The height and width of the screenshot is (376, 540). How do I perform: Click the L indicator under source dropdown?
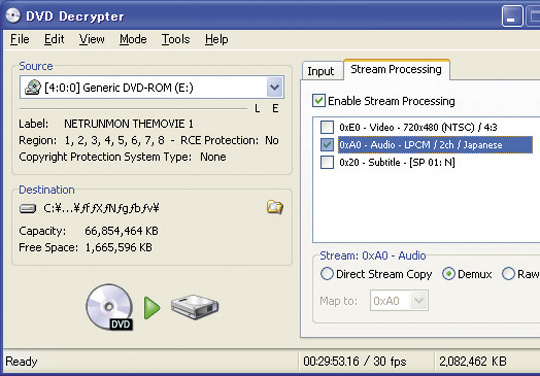(x=257, y=108)
